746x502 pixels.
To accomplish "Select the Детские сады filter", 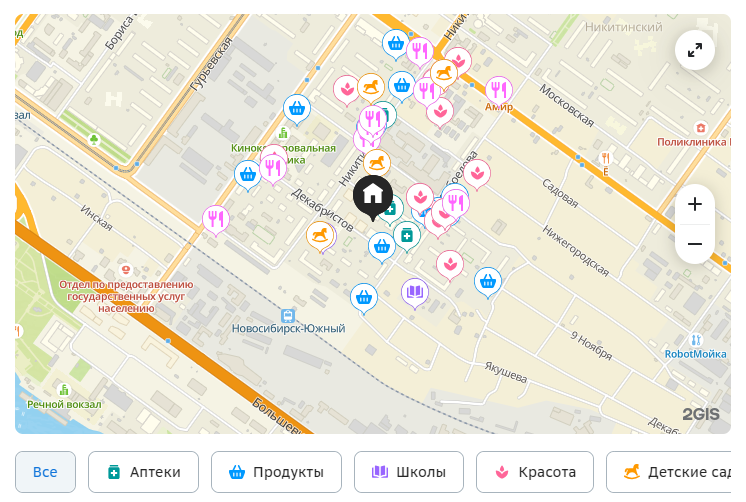I will 668,472.
